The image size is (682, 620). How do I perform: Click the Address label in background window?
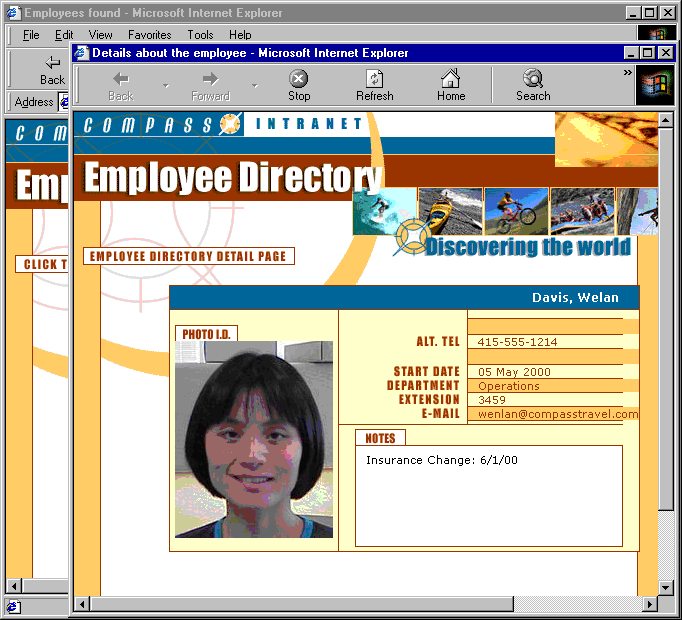(34, 102)
